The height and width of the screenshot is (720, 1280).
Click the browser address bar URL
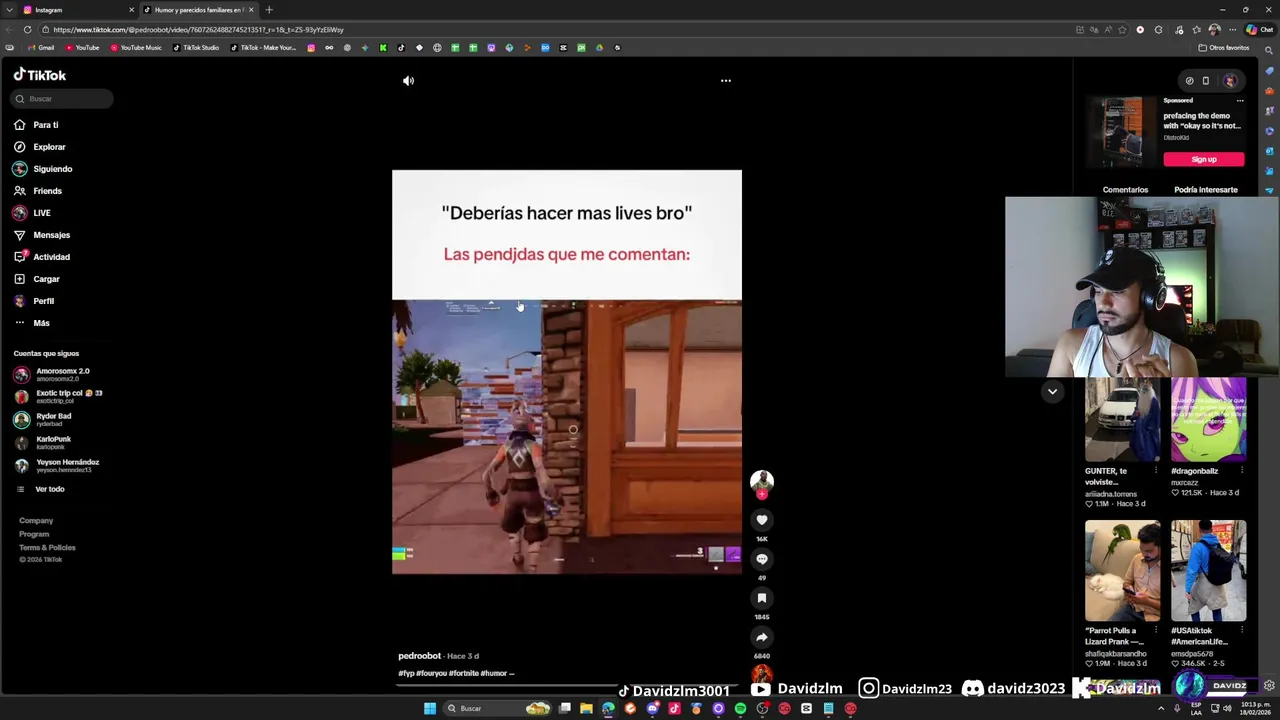[200, 30]
